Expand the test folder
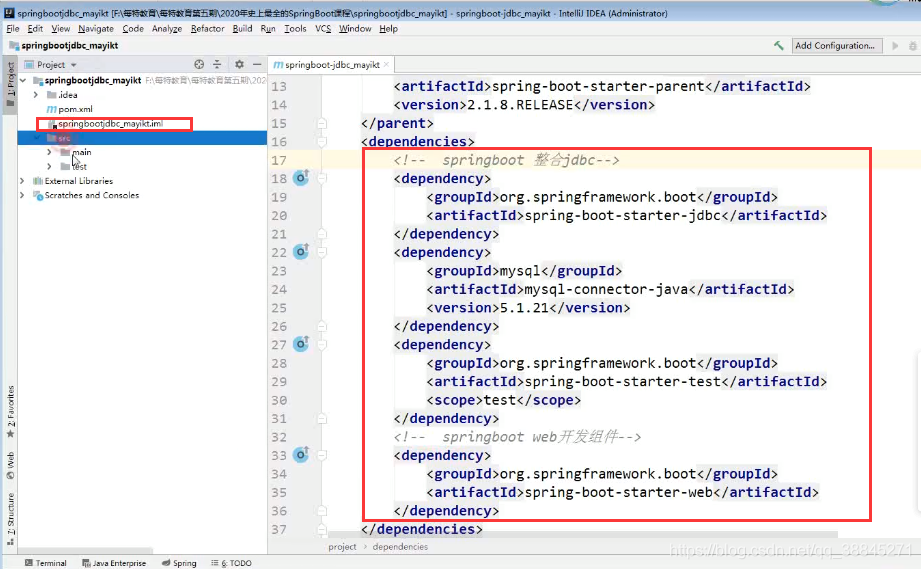Screen dimensions: 921x569 [49, 166]
